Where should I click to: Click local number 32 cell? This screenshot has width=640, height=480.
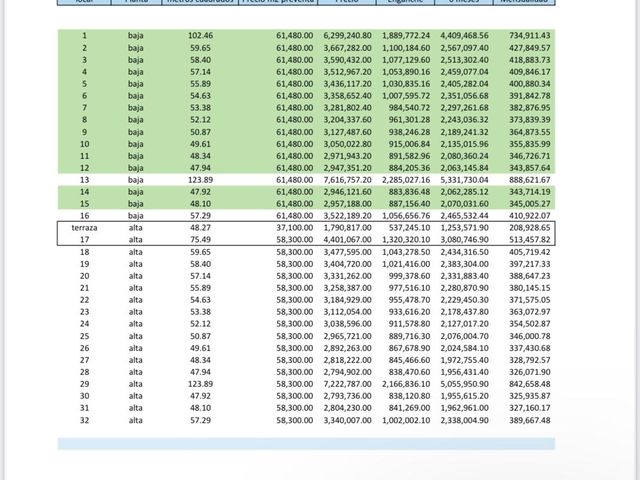[84, 420]
